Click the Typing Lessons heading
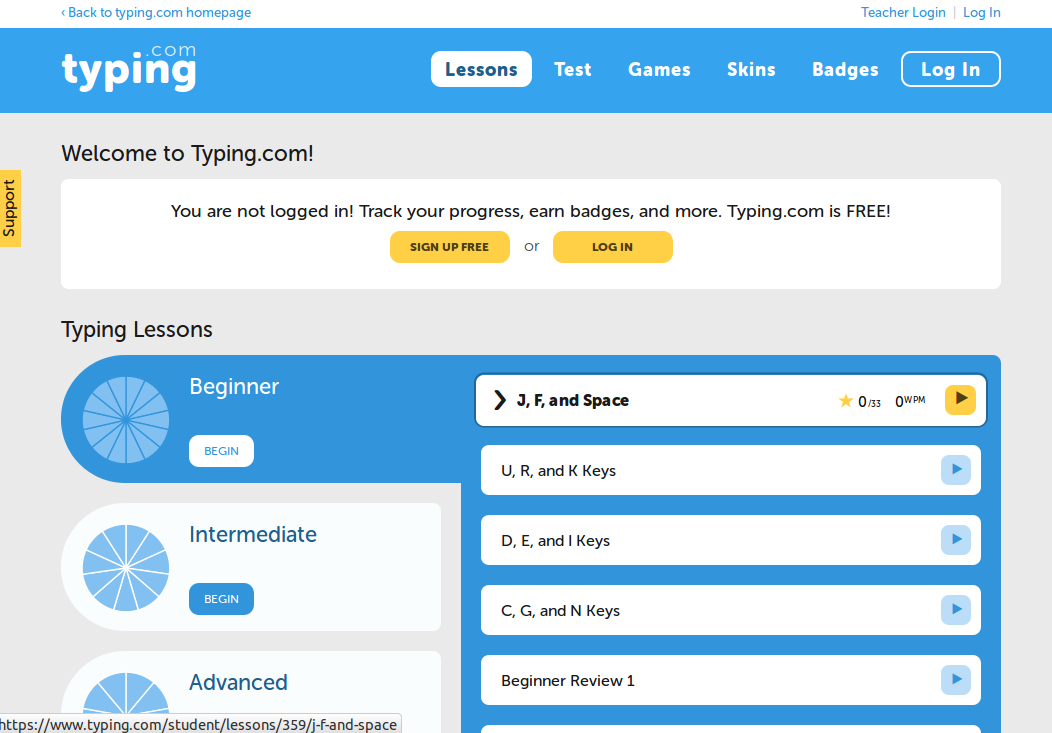1052x733 pixels. coord(137,329)
